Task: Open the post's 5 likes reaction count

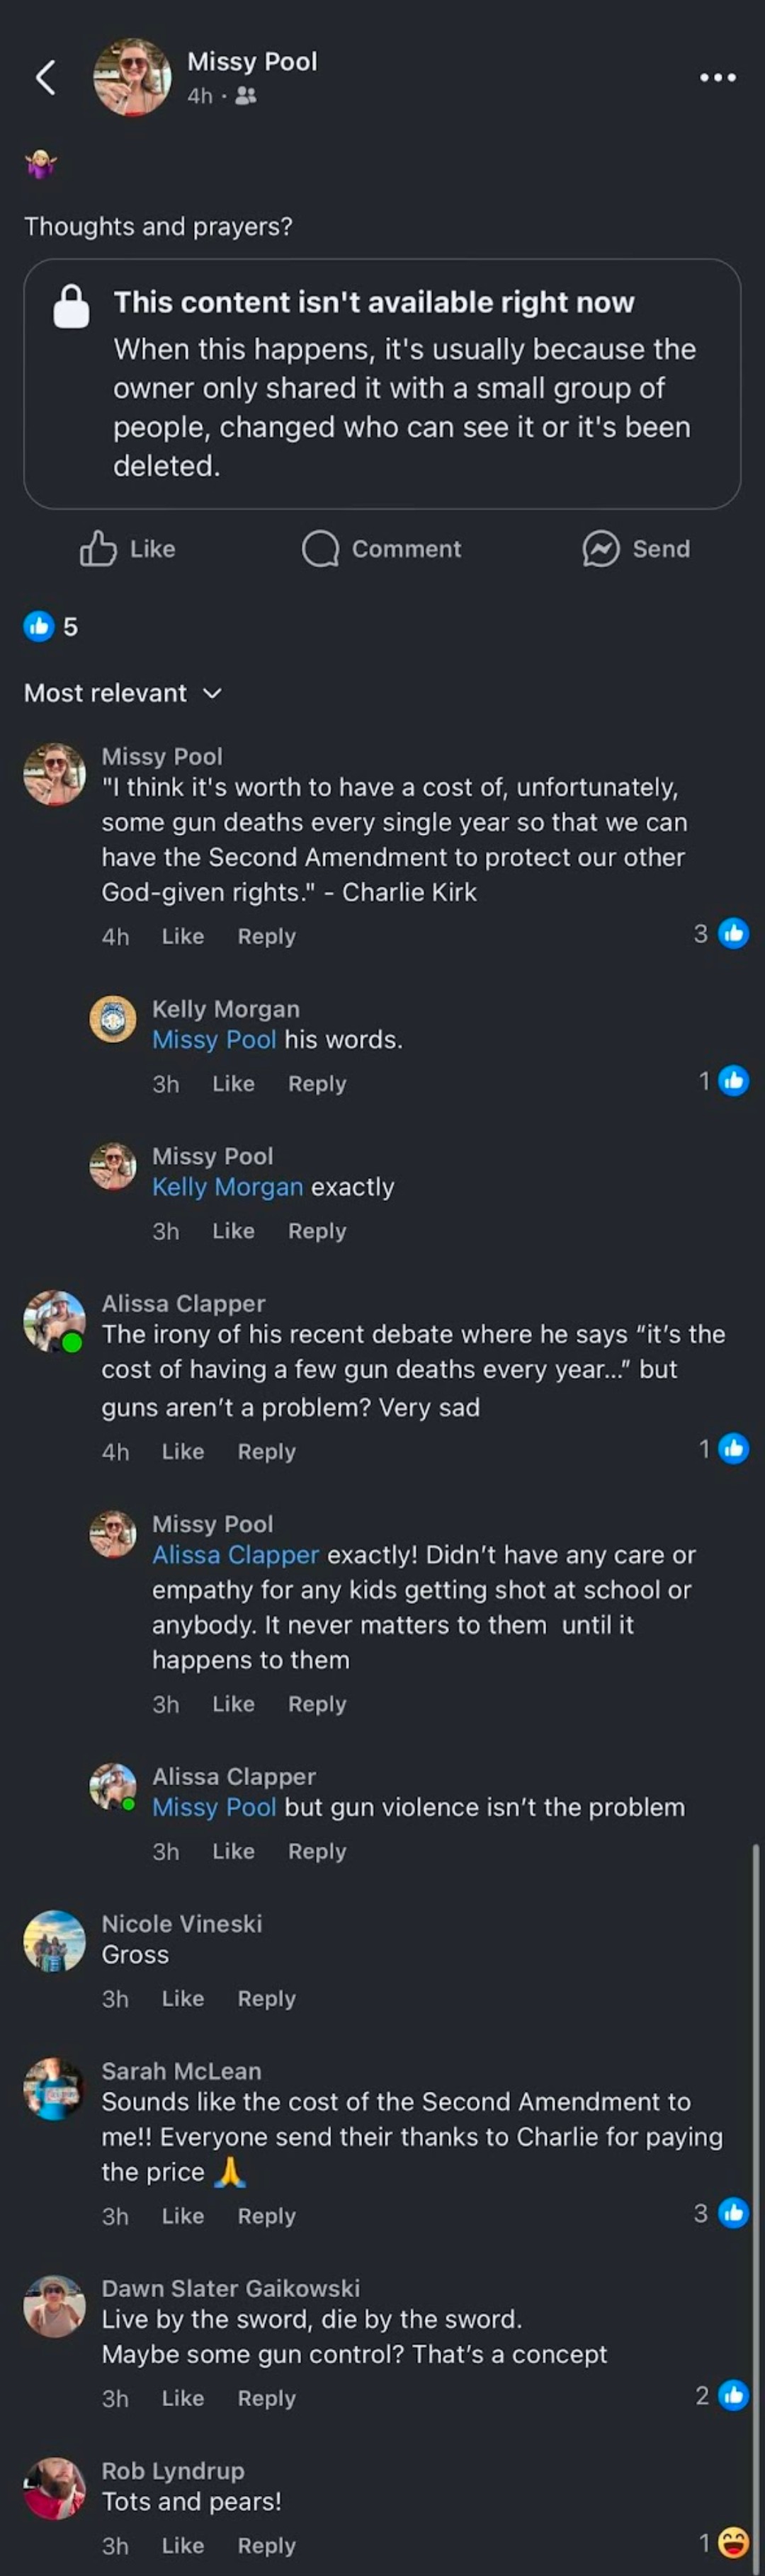Action: (x=50, y=626)
